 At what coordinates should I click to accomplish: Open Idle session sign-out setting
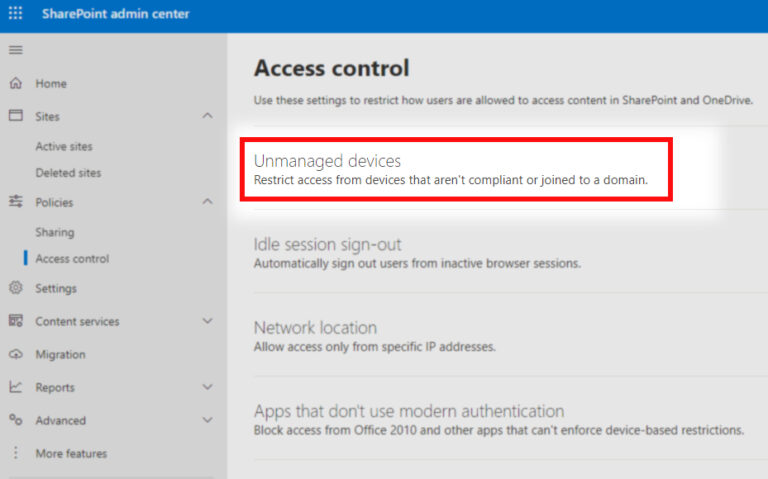click(x=327, y=245)
